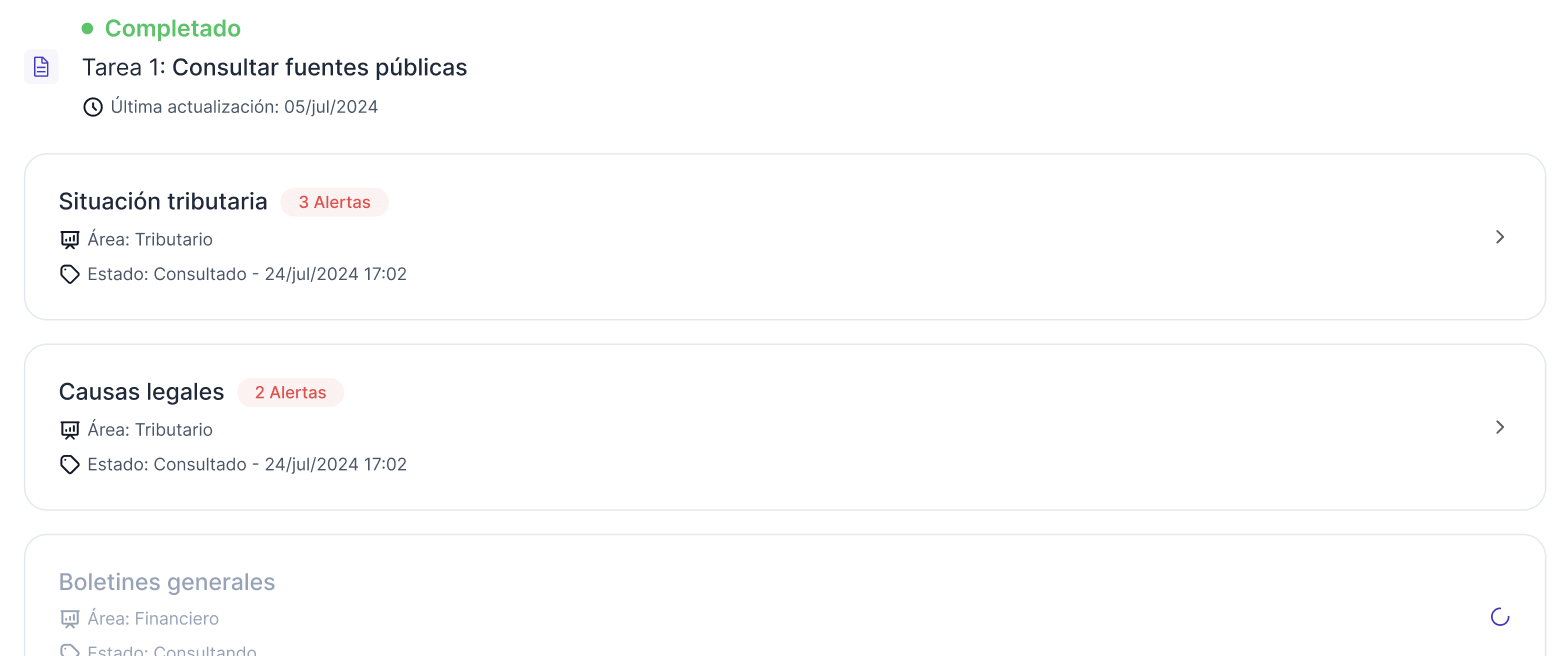Click the clock icon next to Última actualización
Screen dimensions: 1562x656
(93, 107)
